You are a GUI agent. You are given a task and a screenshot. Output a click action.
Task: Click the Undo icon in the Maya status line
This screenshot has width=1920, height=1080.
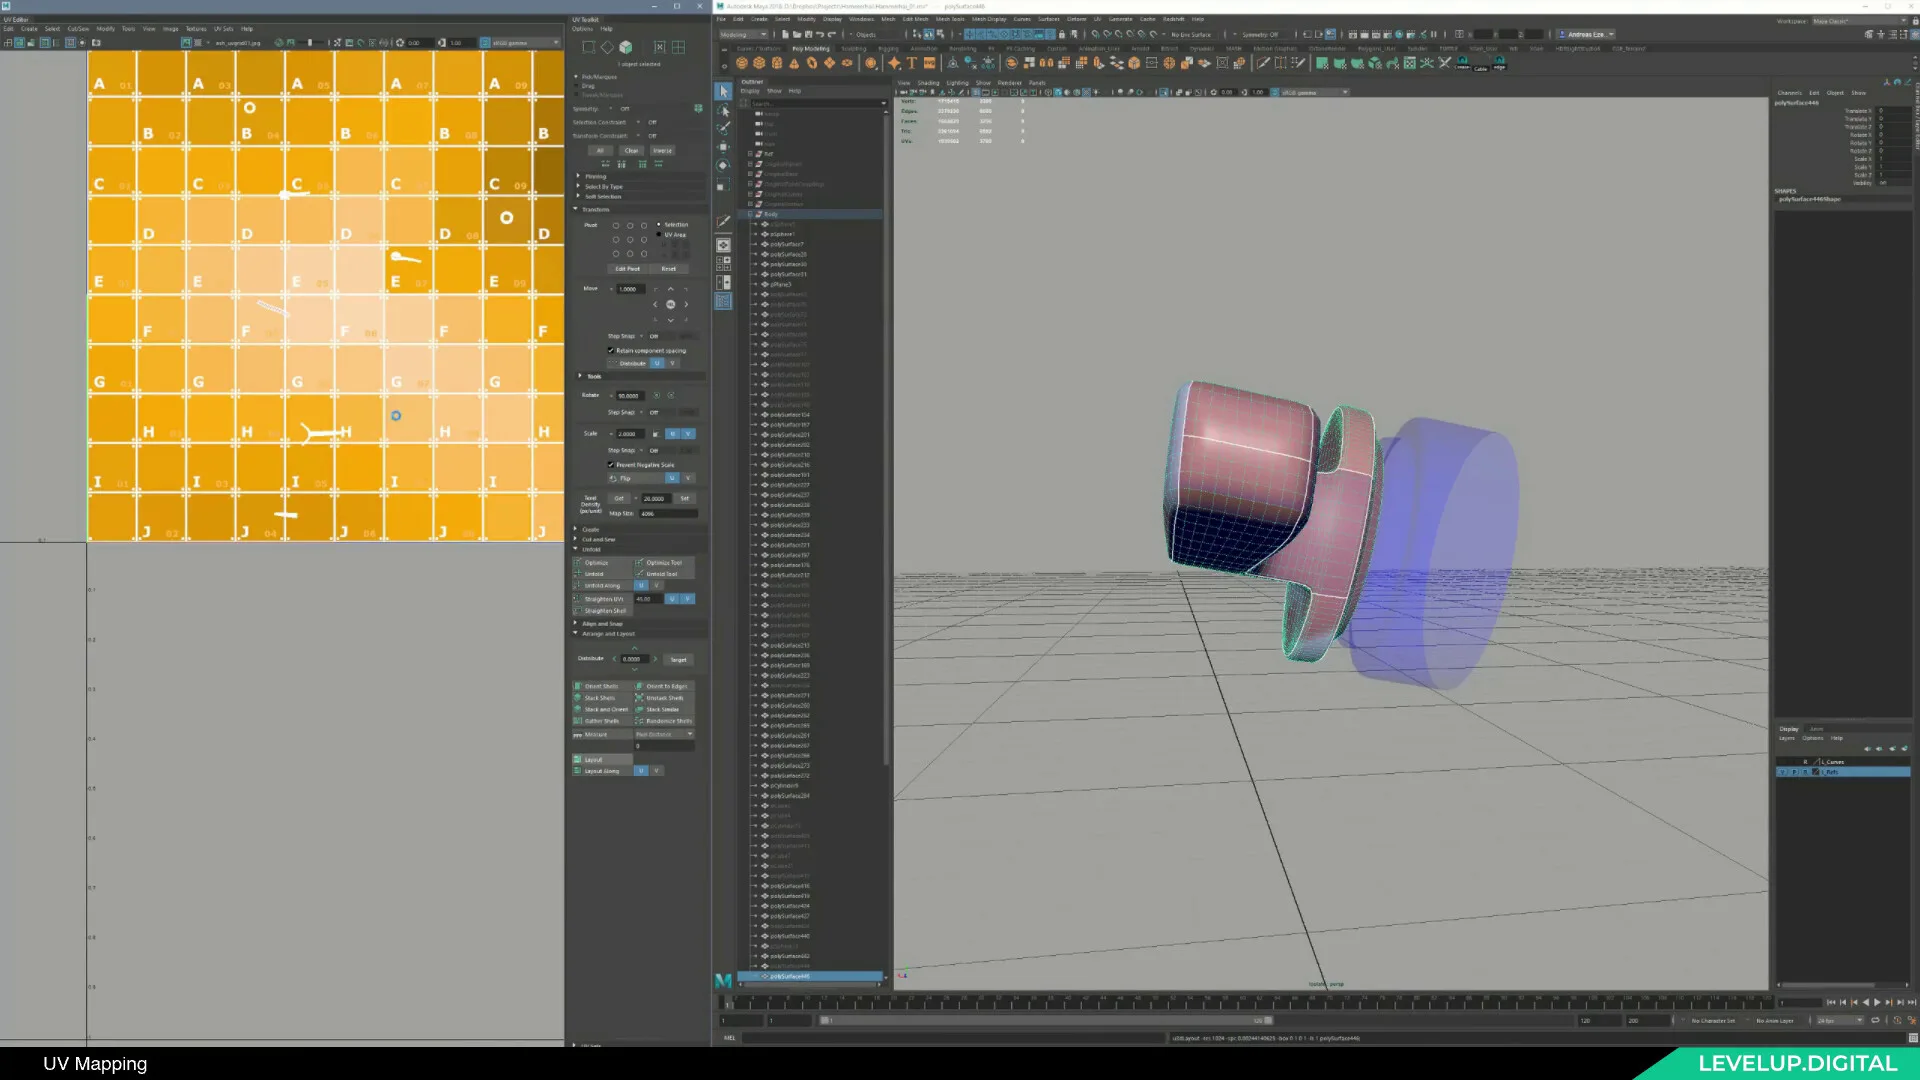coord(820,34)
